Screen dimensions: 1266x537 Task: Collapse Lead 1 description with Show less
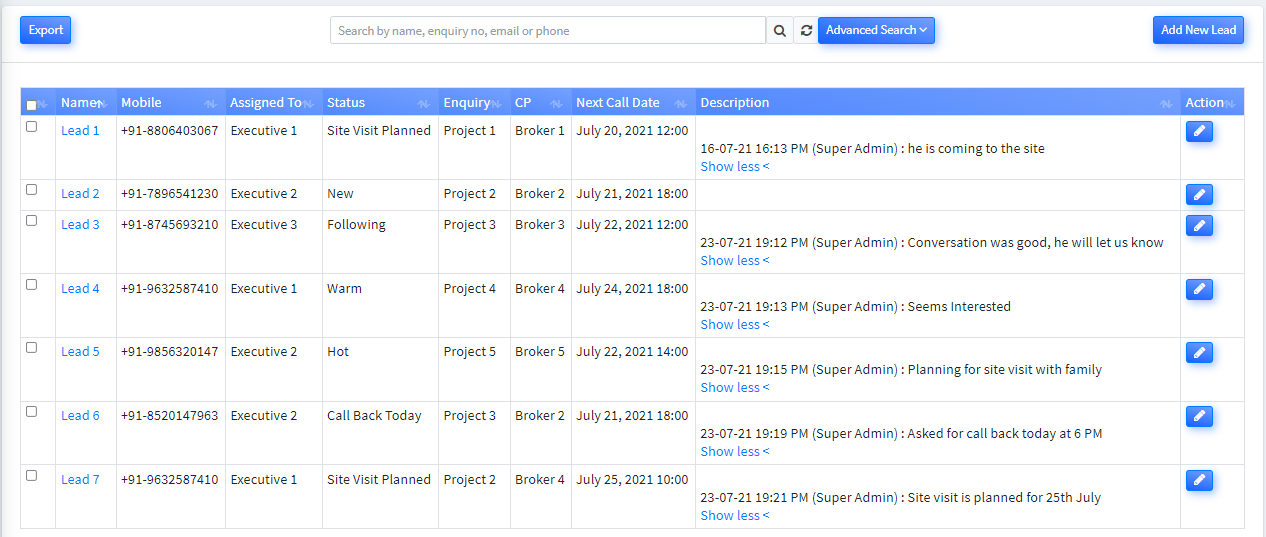click(x=735, y=166)
